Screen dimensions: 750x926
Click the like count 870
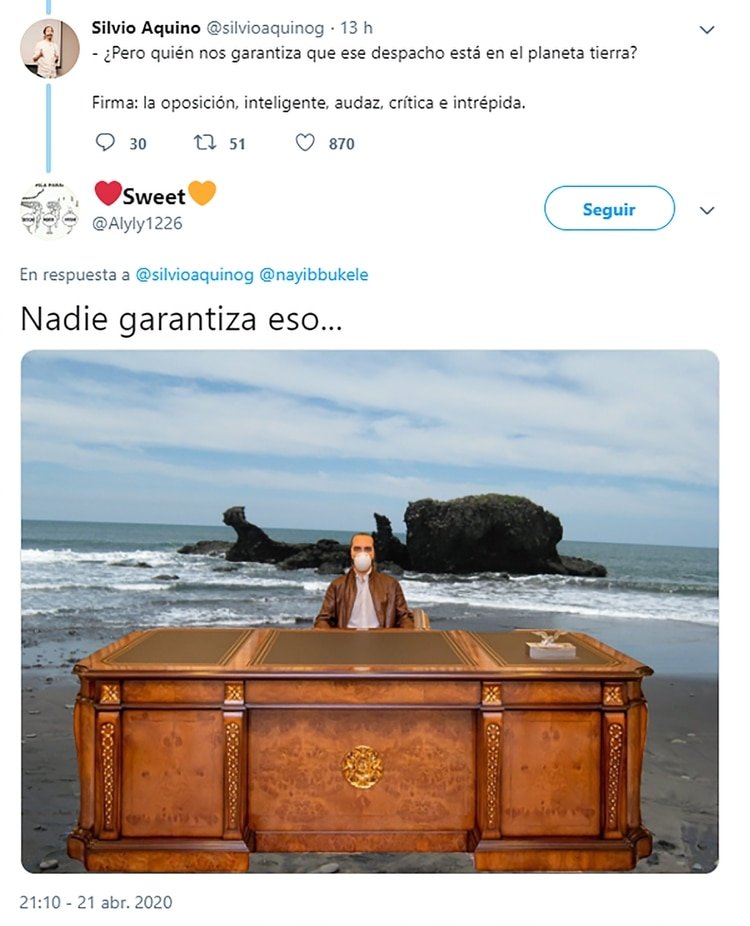[x=341, y=144]
